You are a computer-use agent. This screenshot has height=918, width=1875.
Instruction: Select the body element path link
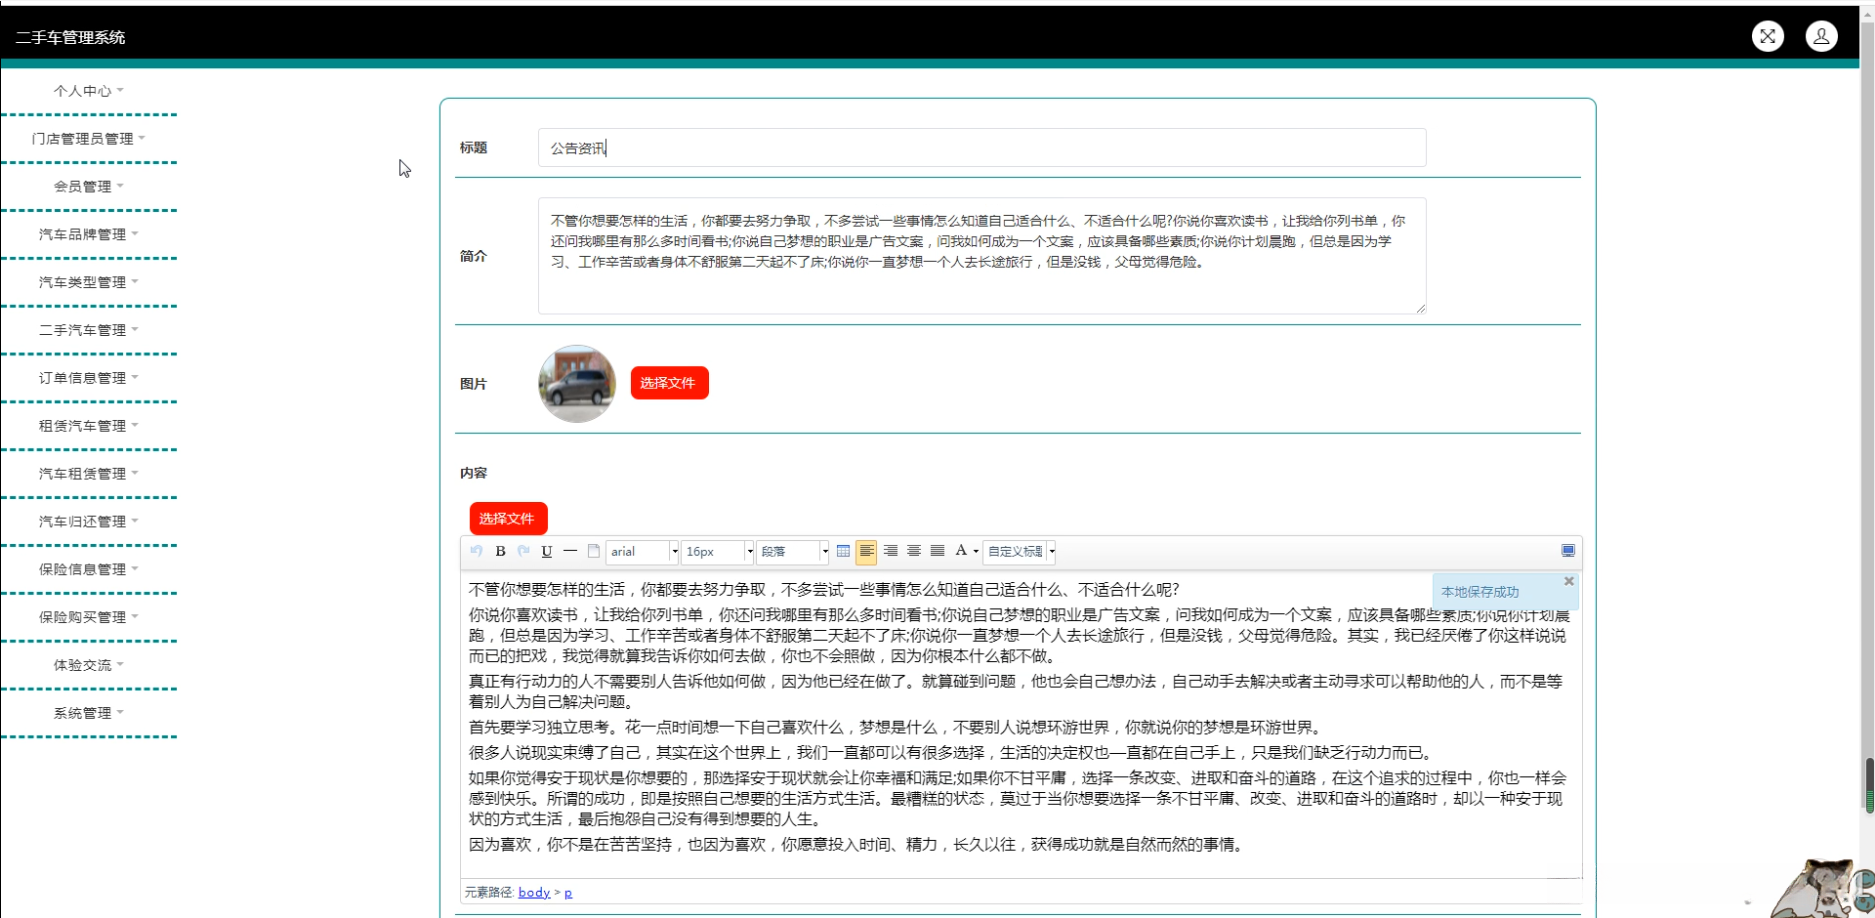coord(534,892)
